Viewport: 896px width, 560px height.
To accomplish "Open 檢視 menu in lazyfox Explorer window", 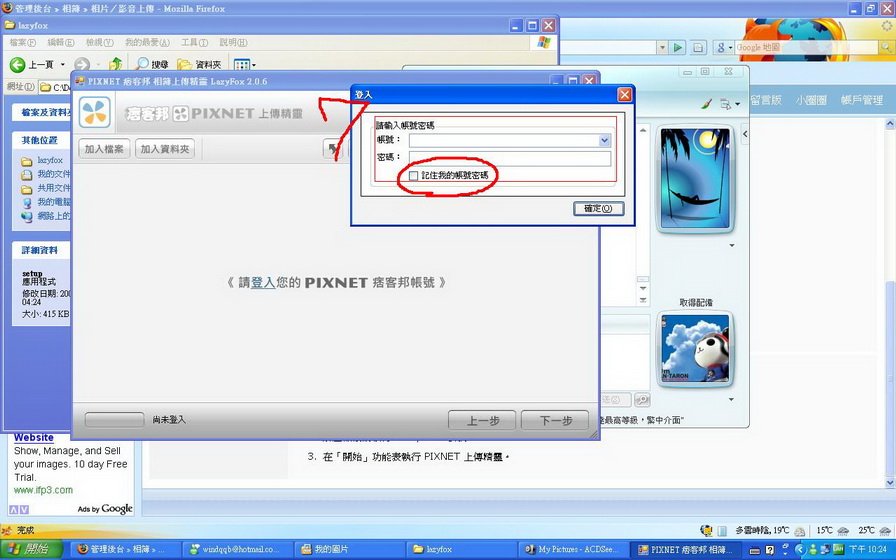I will tap(99, 42).
